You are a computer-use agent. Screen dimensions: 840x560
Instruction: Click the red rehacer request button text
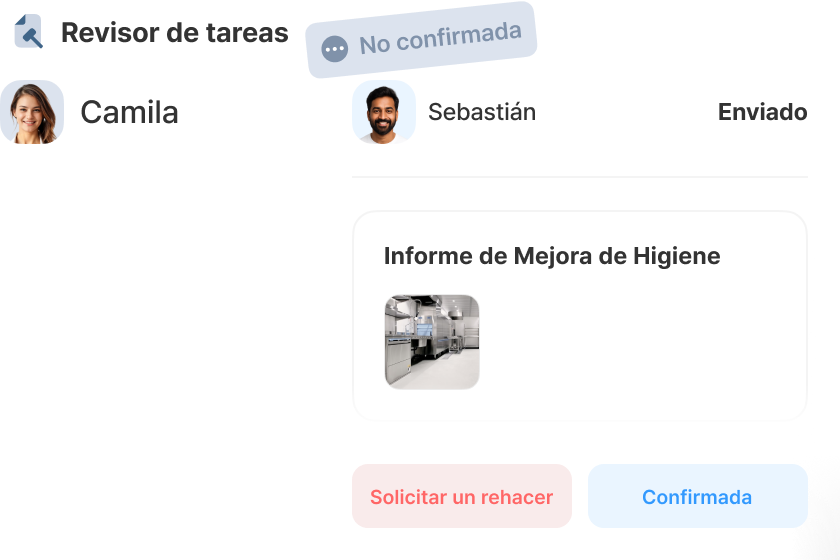pyautogui.click(x=462, y=497)
